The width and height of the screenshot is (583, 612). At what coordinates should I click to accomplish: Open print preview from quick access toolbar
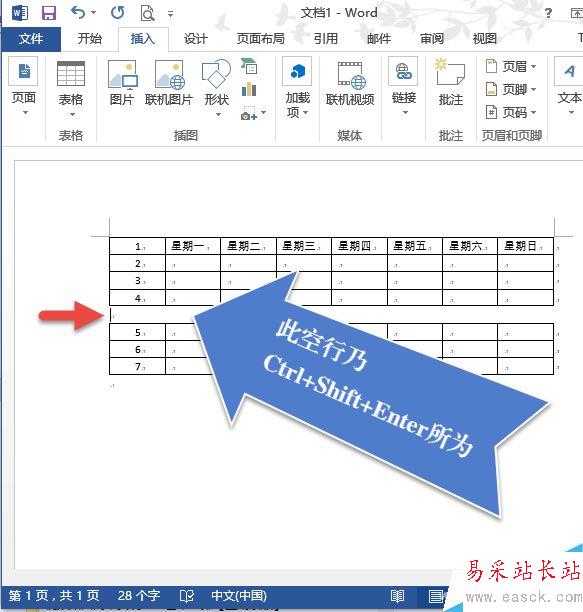point(147,13)
